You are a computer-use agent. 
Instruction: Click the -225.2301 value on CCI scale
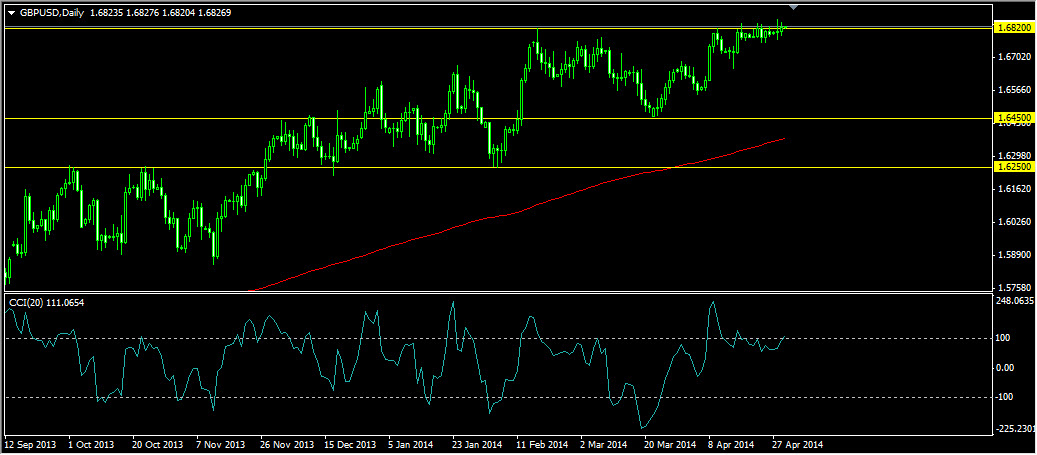point(1015,429)
